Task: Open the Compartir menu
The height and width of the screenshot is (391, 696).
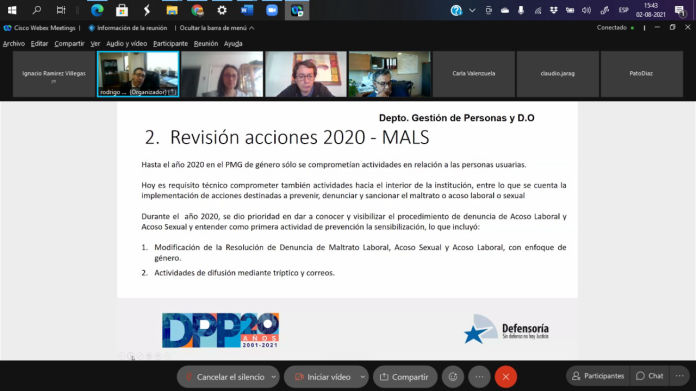Action: (69, 43)
